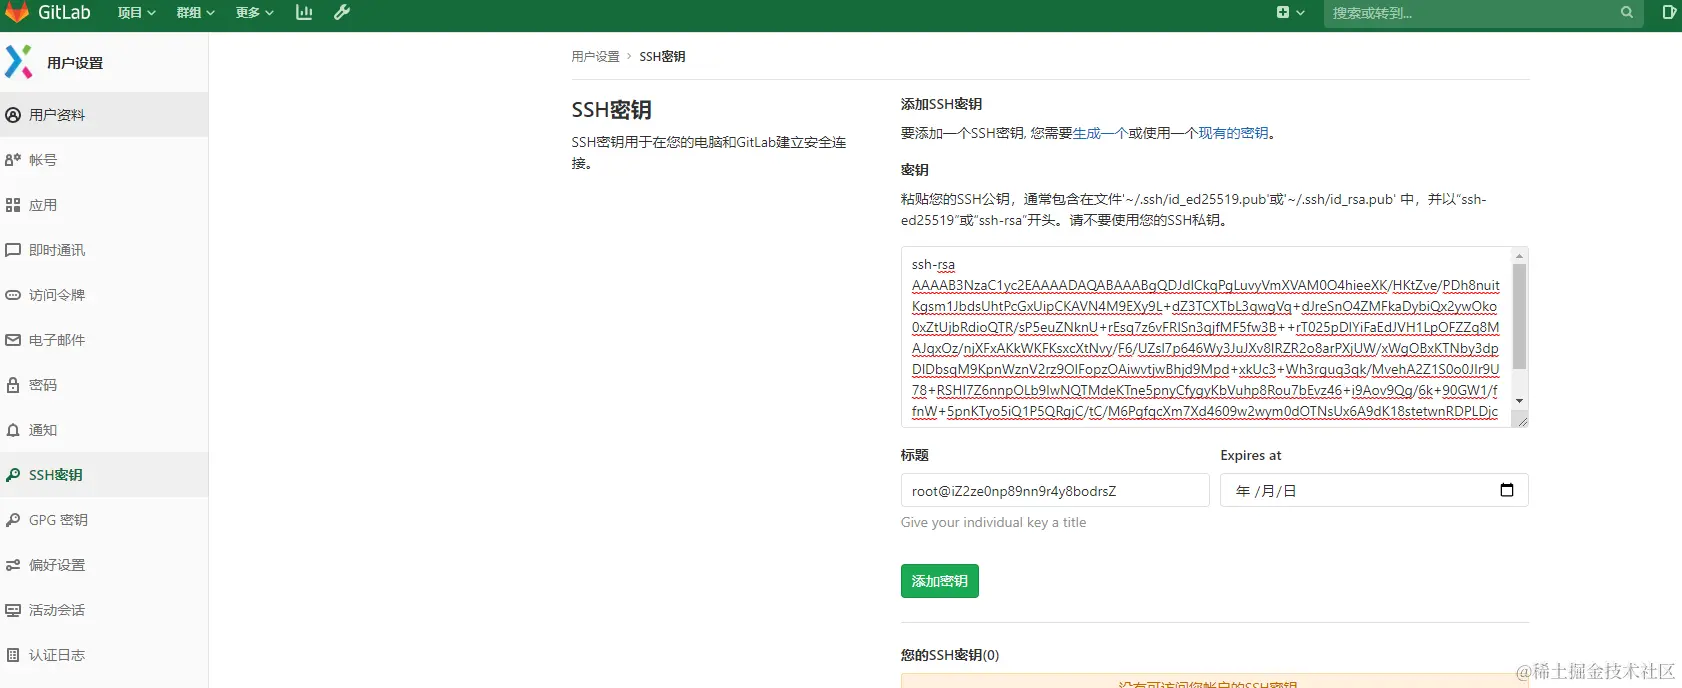The width and height of the screenshot is (1682, 688).
Task: Click the key textarea scroll down arrow
Action: tap(1519, 401)
